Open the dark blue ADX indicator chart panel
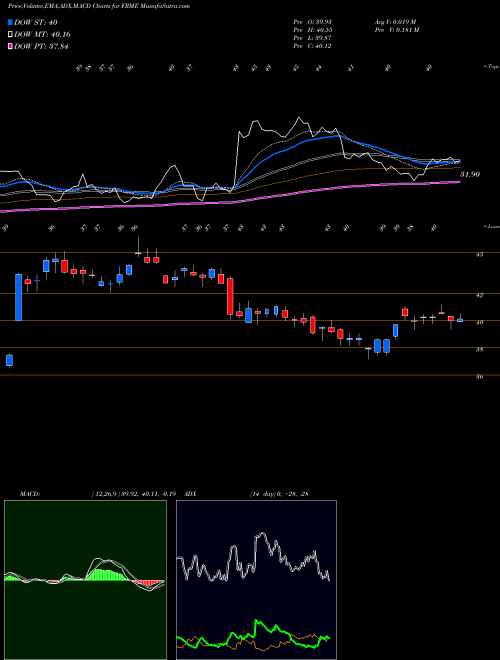This screenshot has height=660, width=500. [x=256, y=580]
